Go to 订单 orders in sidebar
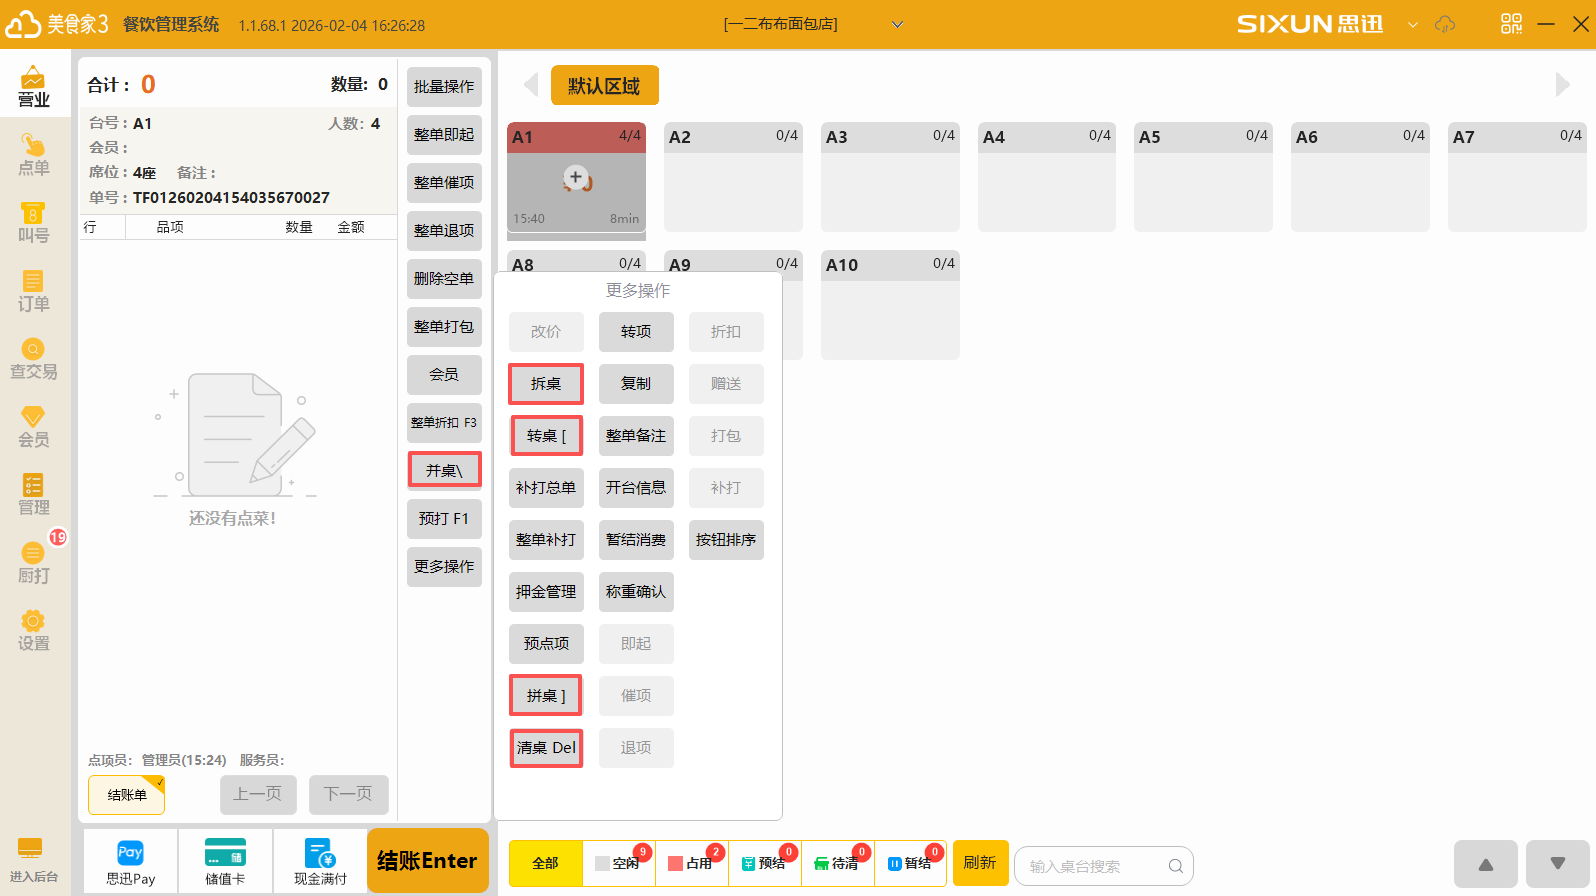Screen dimensions: 1596x896 point(33,290)
